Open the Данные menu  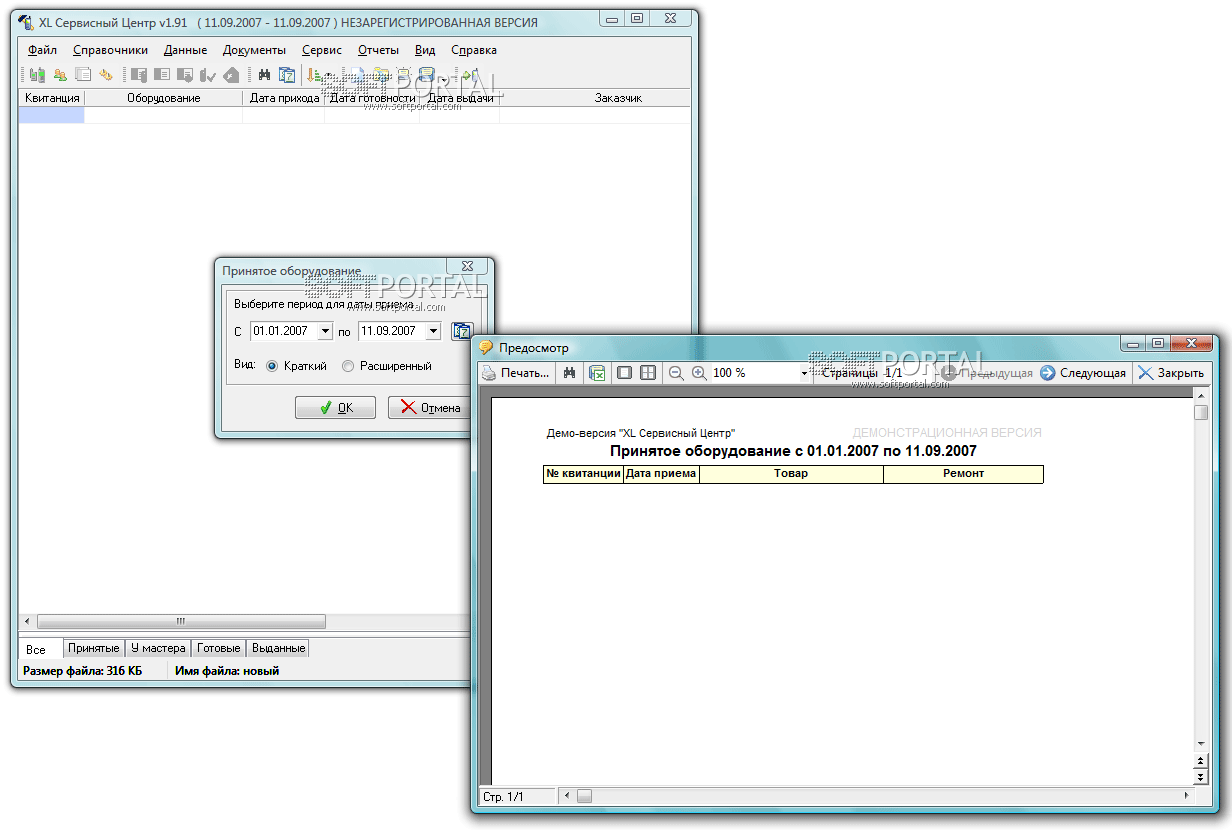185,50
